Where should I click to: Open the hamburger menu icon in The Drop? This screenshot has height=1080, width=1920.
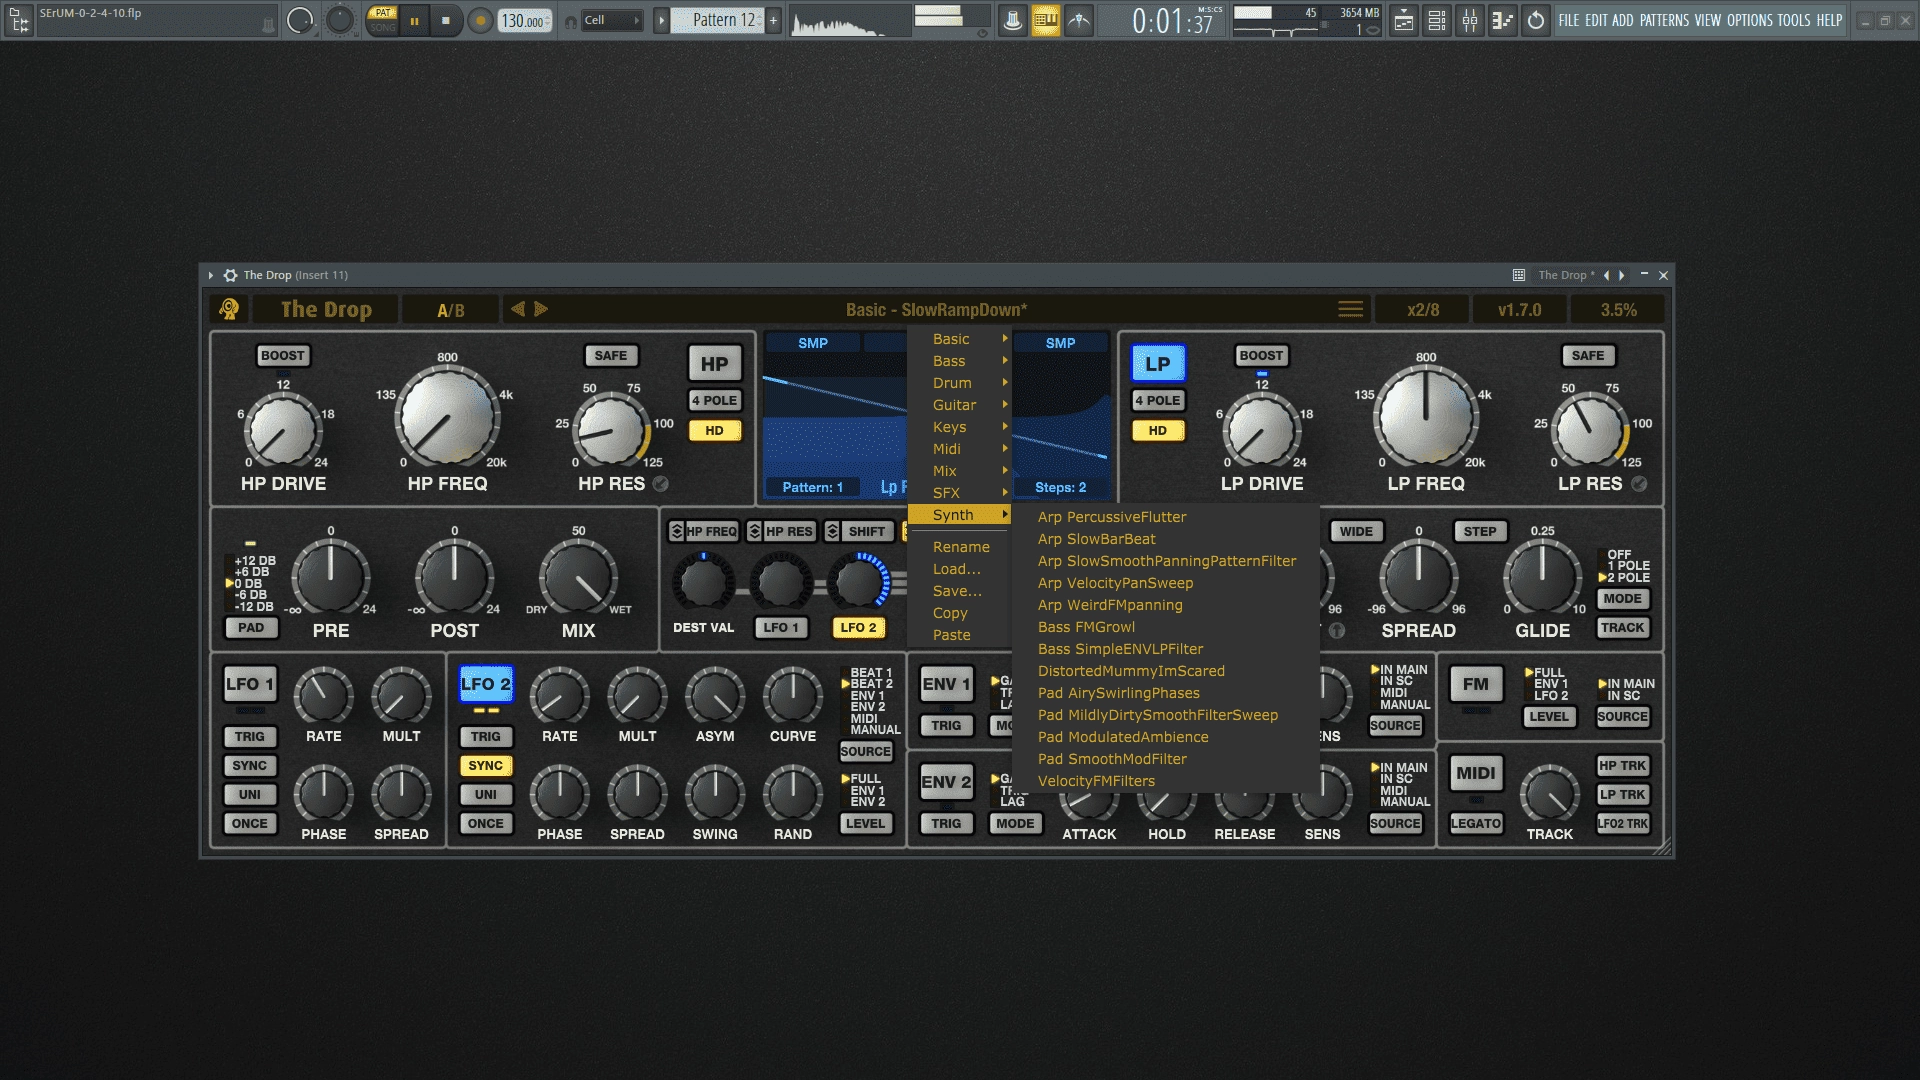point(1351,310)
